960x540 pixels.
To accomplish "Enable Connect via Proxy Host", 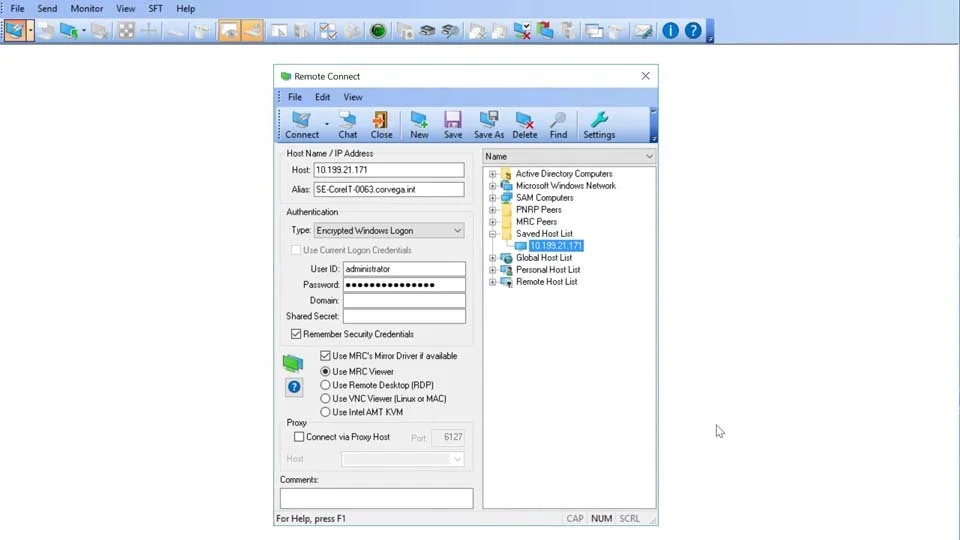I will [299, 437].
